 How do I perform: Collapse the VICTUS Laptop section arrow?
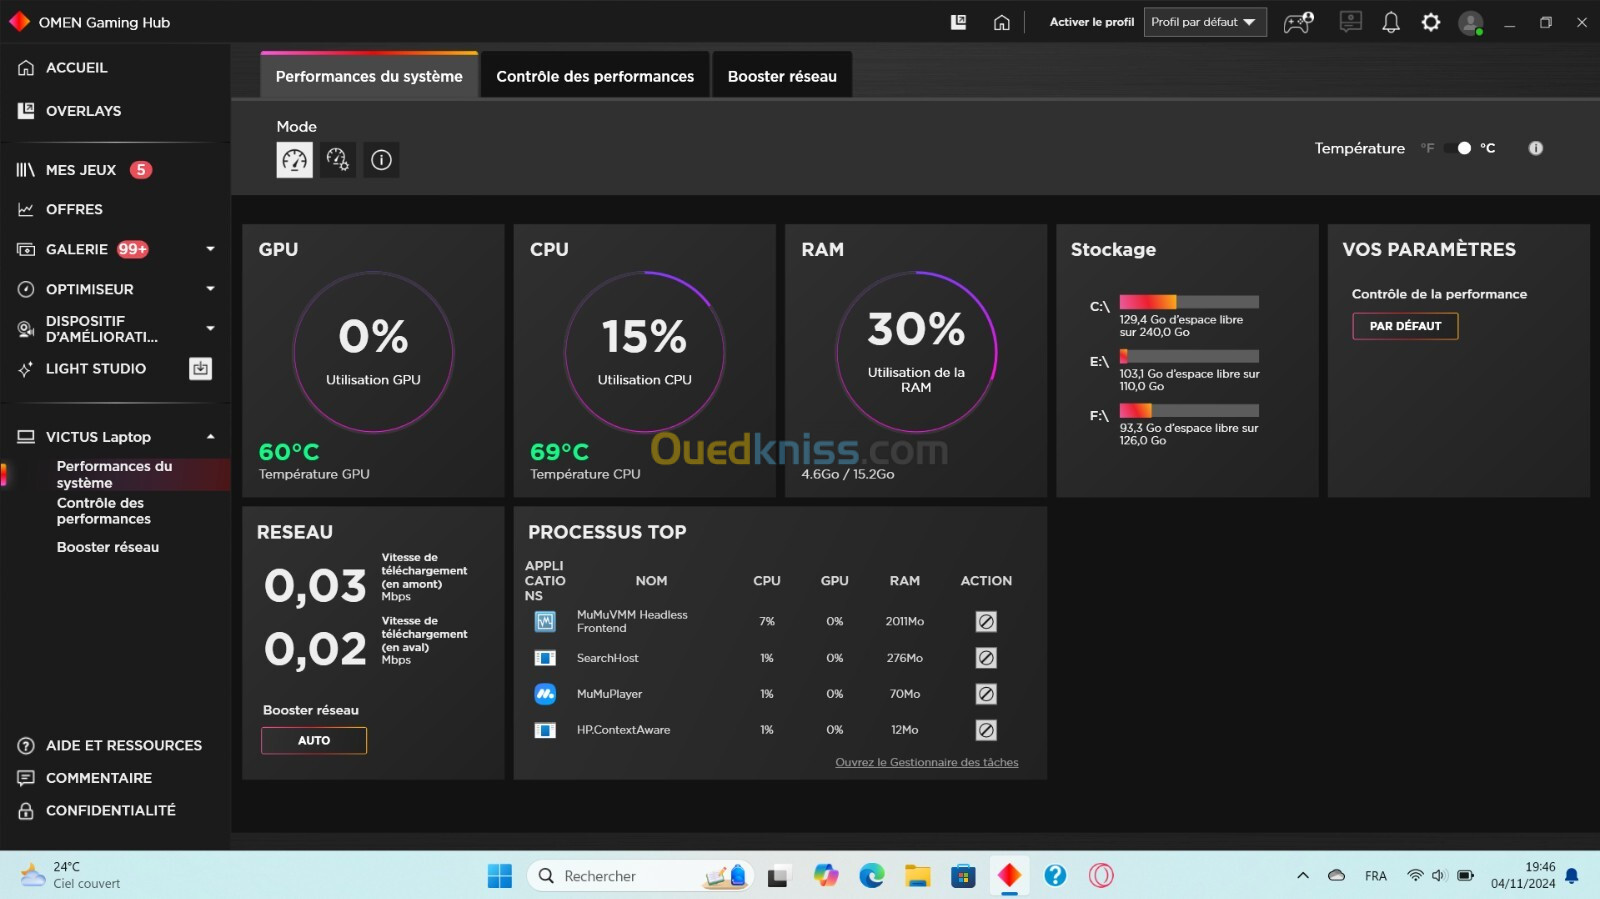click(x=210, y=437)
